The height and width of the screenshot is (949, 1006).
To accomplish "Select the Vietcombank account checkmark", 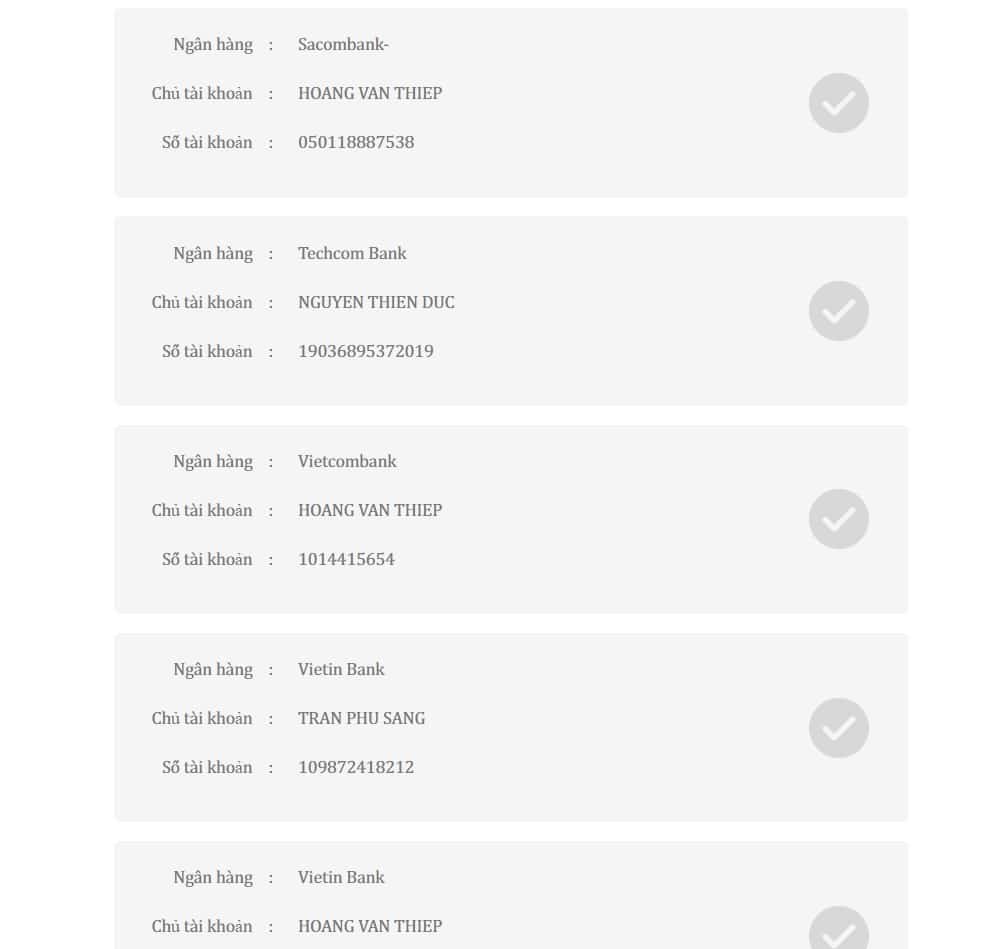I will pyautogui.click(x=839, y=519).
